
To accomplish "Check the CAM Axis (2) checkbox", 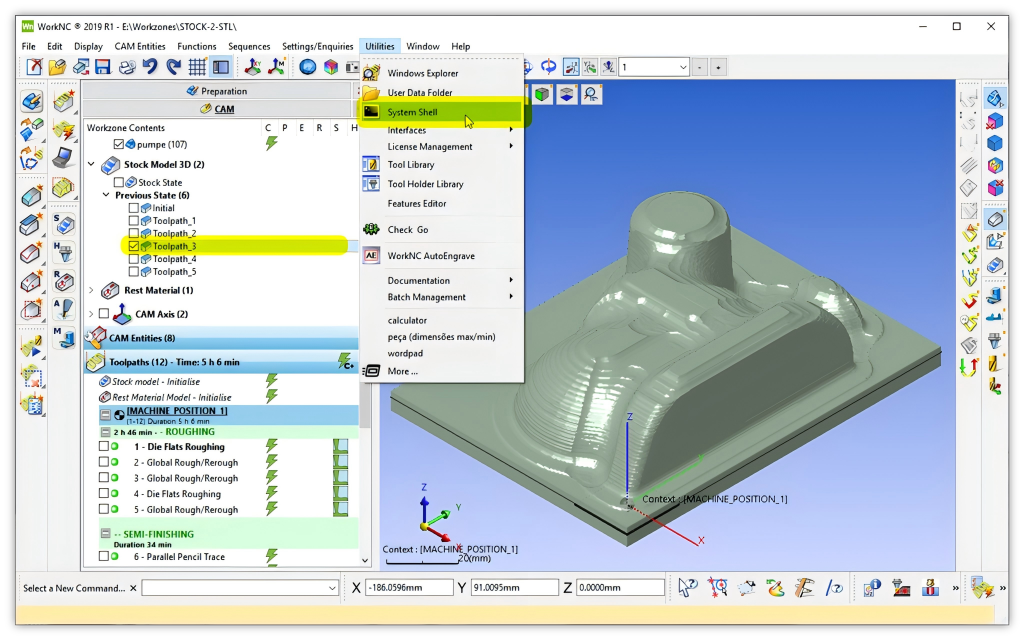I will click(x=104, y=314).
